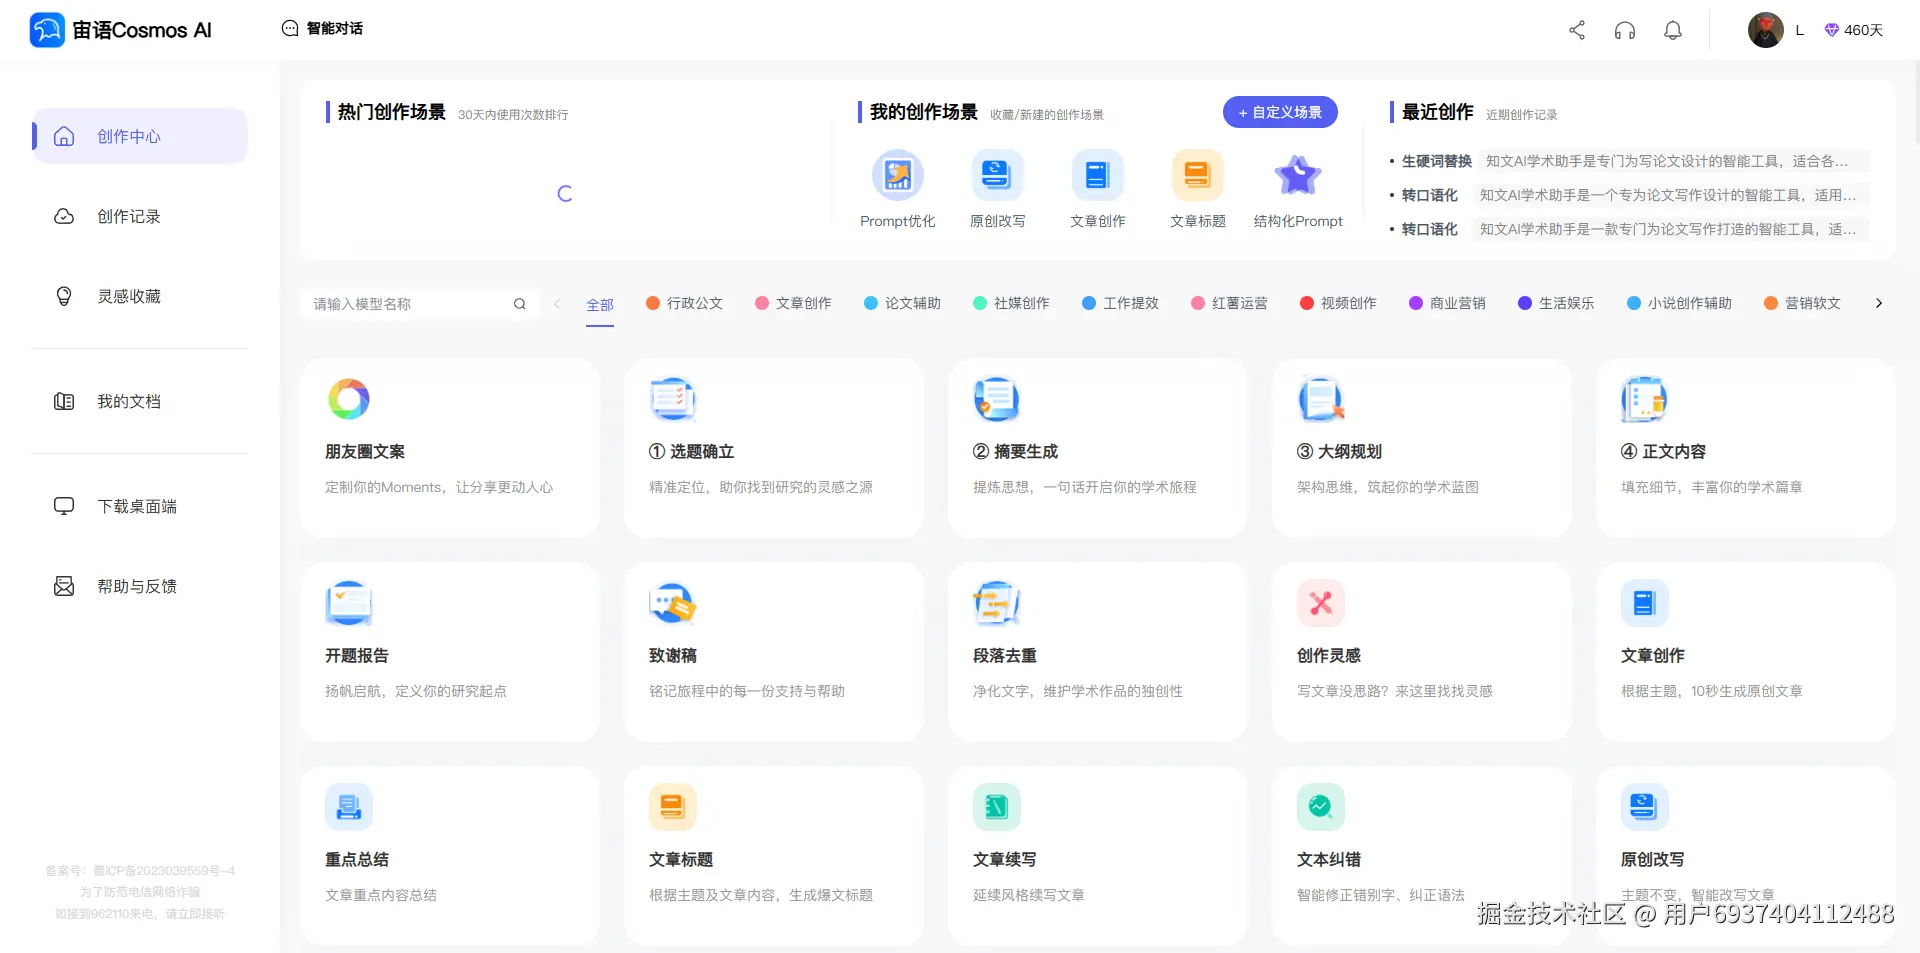Open the 摘要生成 card icon
This screenshot has width=1920, height=953.
tap(997, 399)
